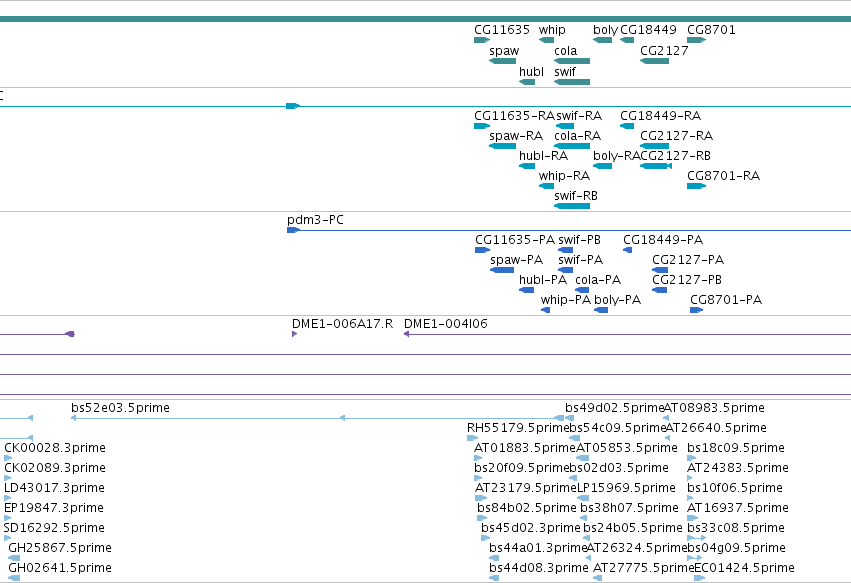Open the CG18449-RA transcript
This screenshot has width=851, height=583.
(627, 126)
